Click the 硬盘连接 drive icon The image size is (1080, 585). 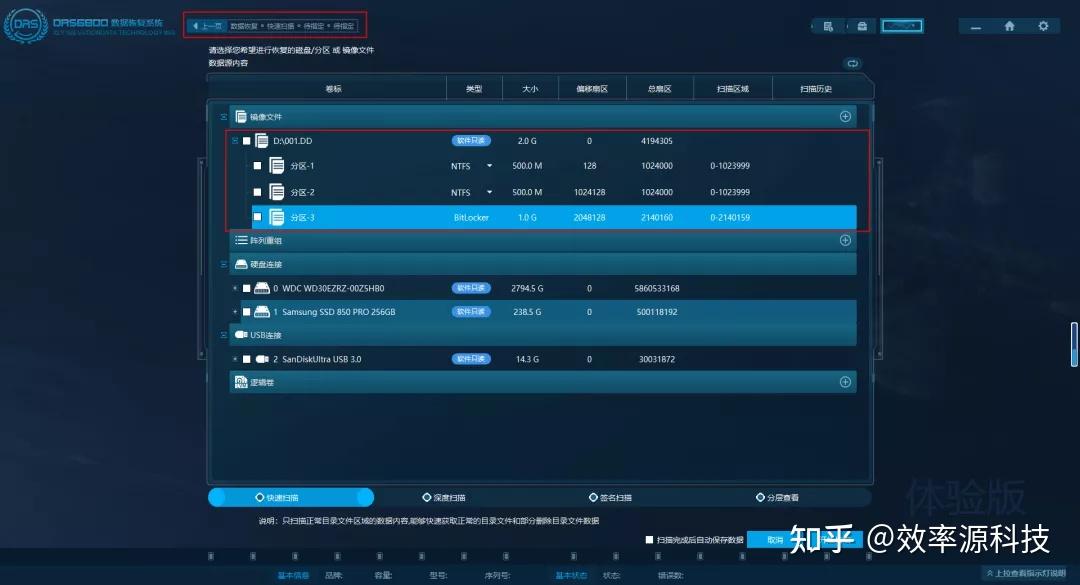pyautogui.click(x=241, y=265)
